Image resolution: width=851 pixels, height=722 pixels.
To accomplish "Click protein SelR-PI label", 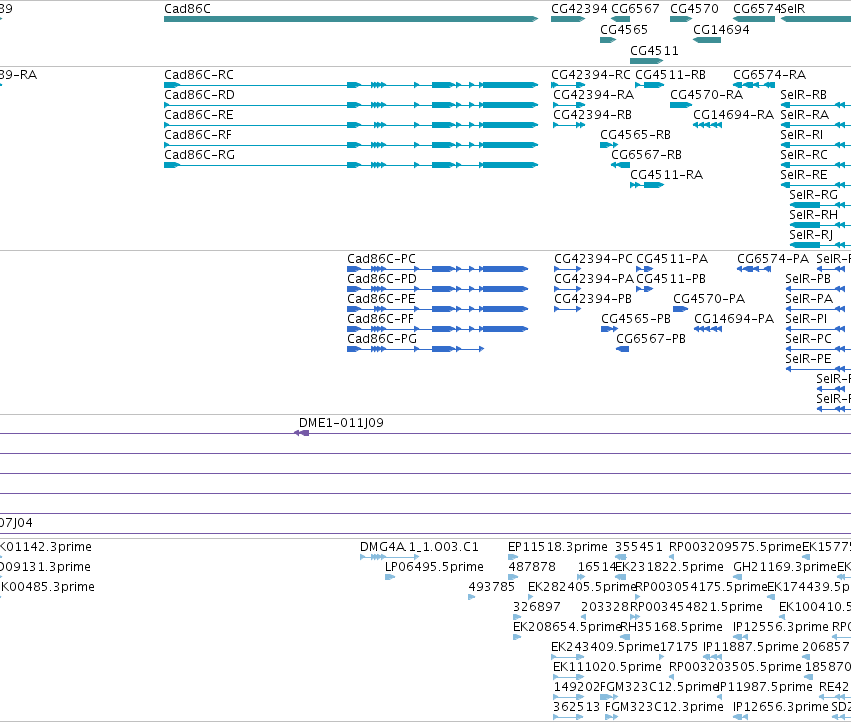I will pyautogui.click(x=806, y=319).
